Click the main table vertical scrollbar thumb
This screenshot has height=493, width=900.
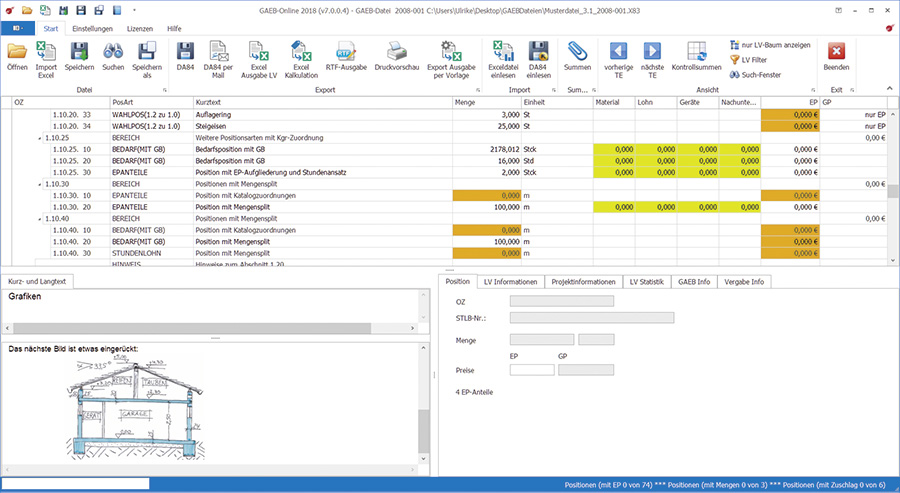pyautogui.click(x=893, y=191)
